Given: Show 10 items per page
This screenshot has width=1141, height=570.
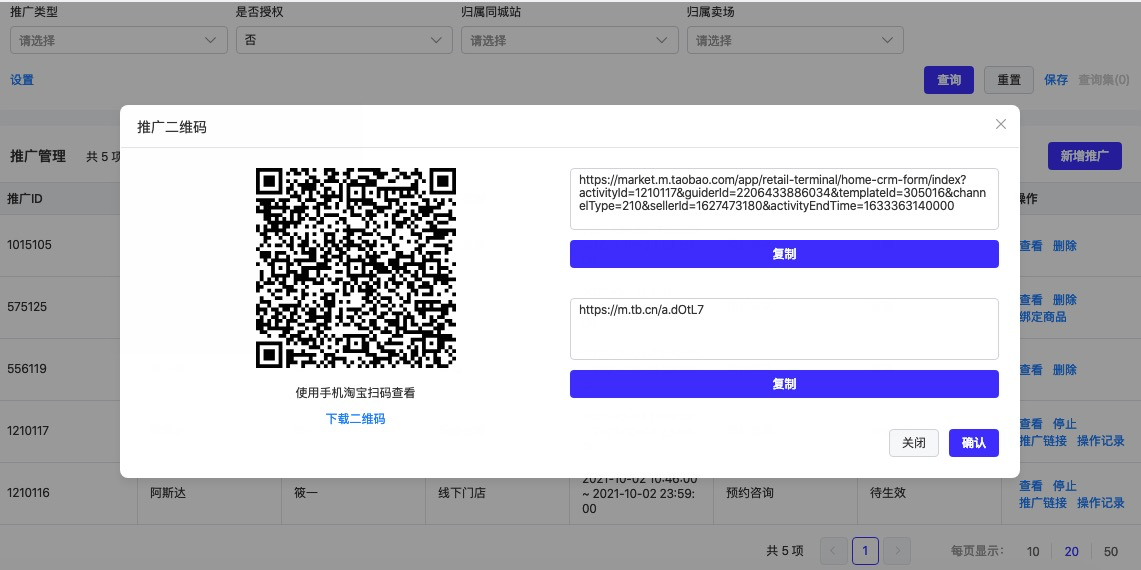Looking at the screenshot, I should pyautogui.click(x=1033, y=551).
